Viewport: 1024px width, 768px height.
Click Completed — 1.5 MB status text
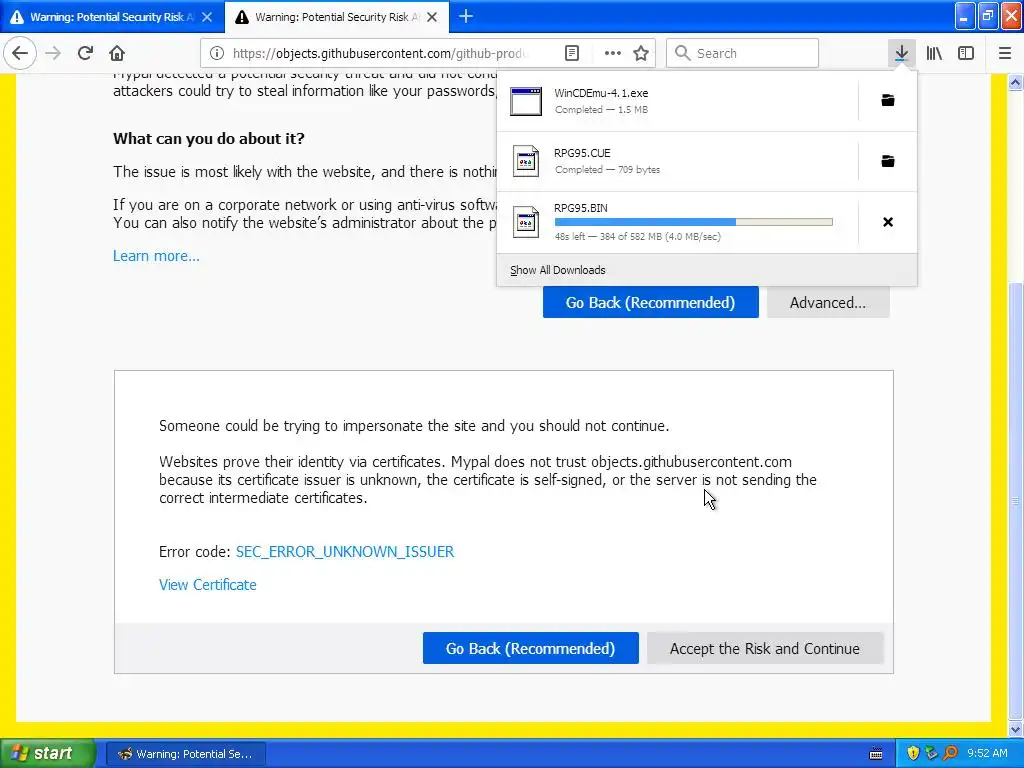(x=601, y=110)
